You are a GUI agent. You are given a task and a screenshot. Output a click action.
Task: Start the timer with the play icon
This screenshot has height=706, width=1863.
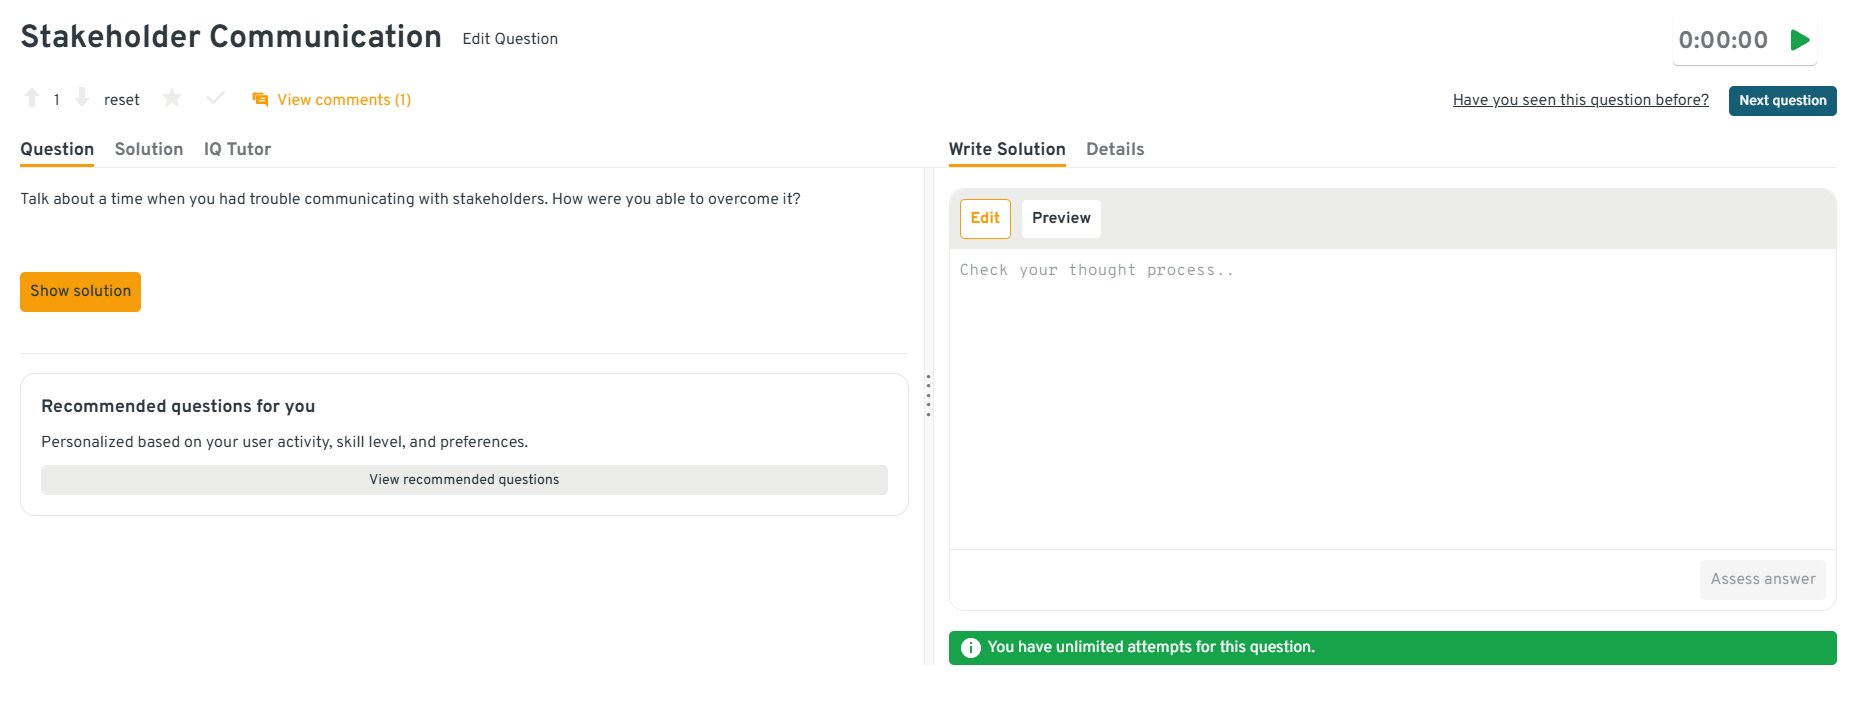[1800, 40]
